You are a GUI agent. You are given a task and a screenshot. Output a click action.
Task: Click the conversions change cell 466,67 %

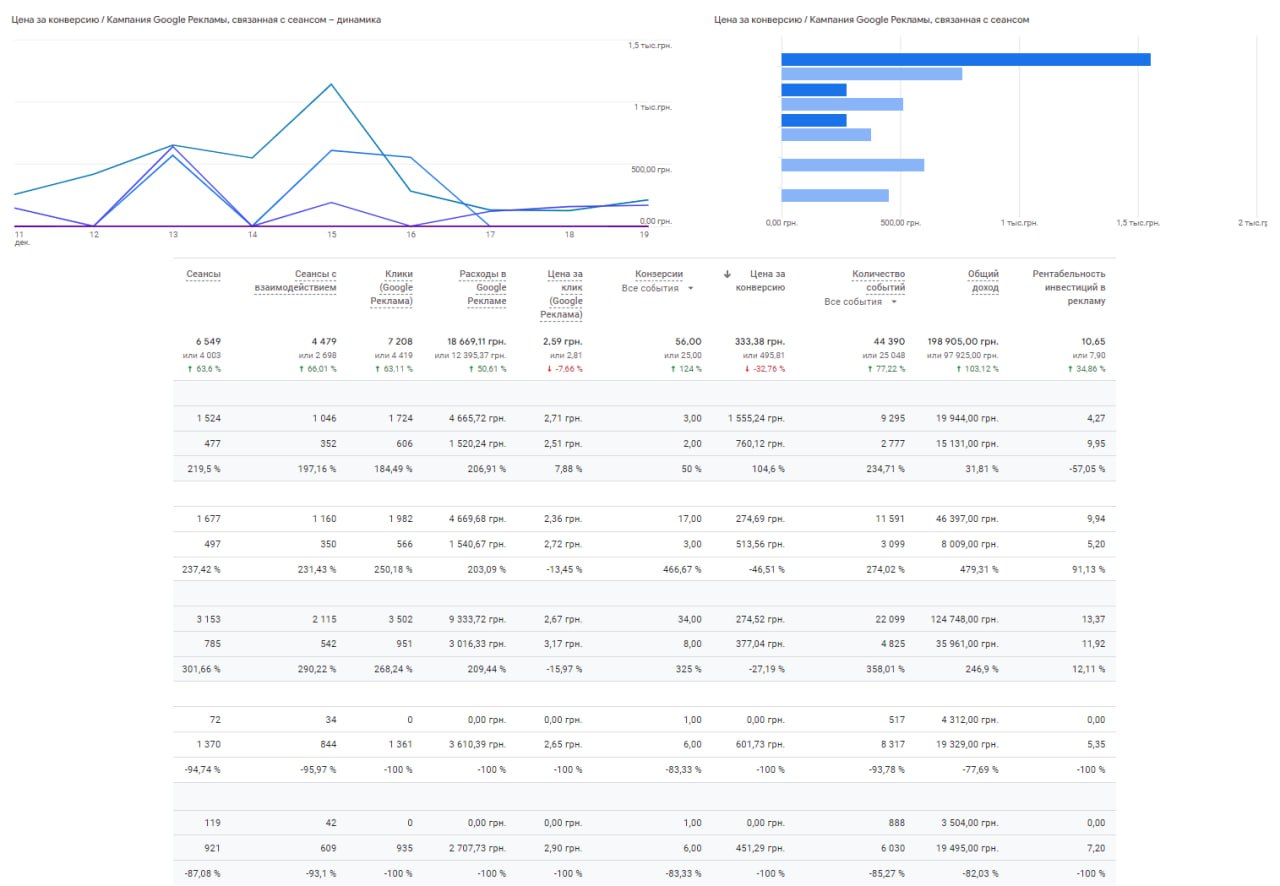coord(682,569)
